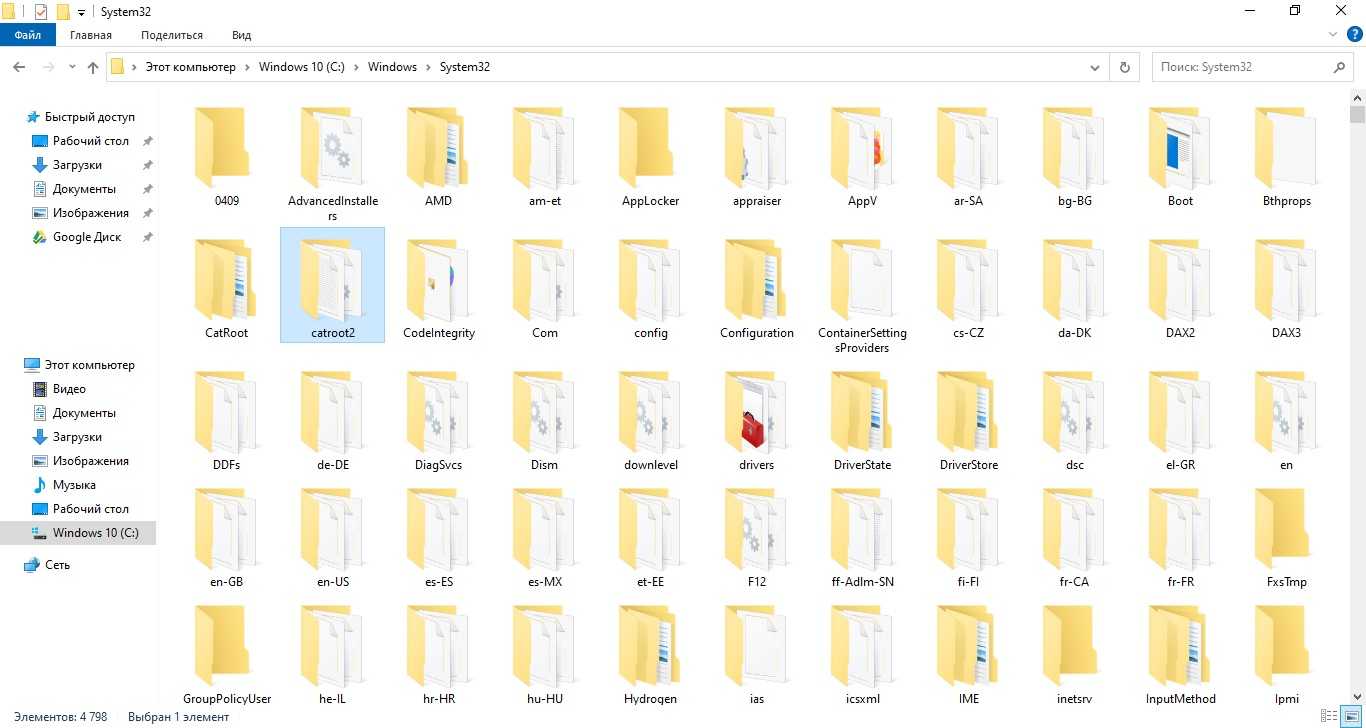Open Google Диск in Quick access

pos(87,237)
